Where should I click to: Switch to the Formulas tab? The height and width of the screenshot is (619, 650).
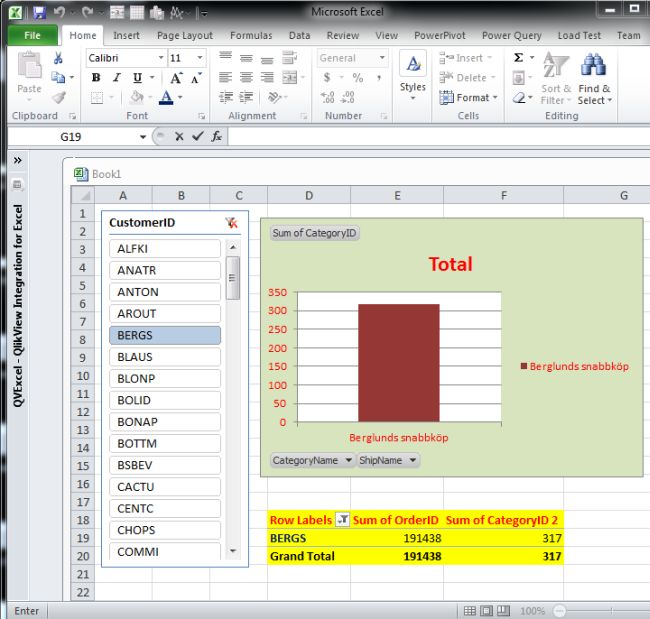(x=251, y=36)
